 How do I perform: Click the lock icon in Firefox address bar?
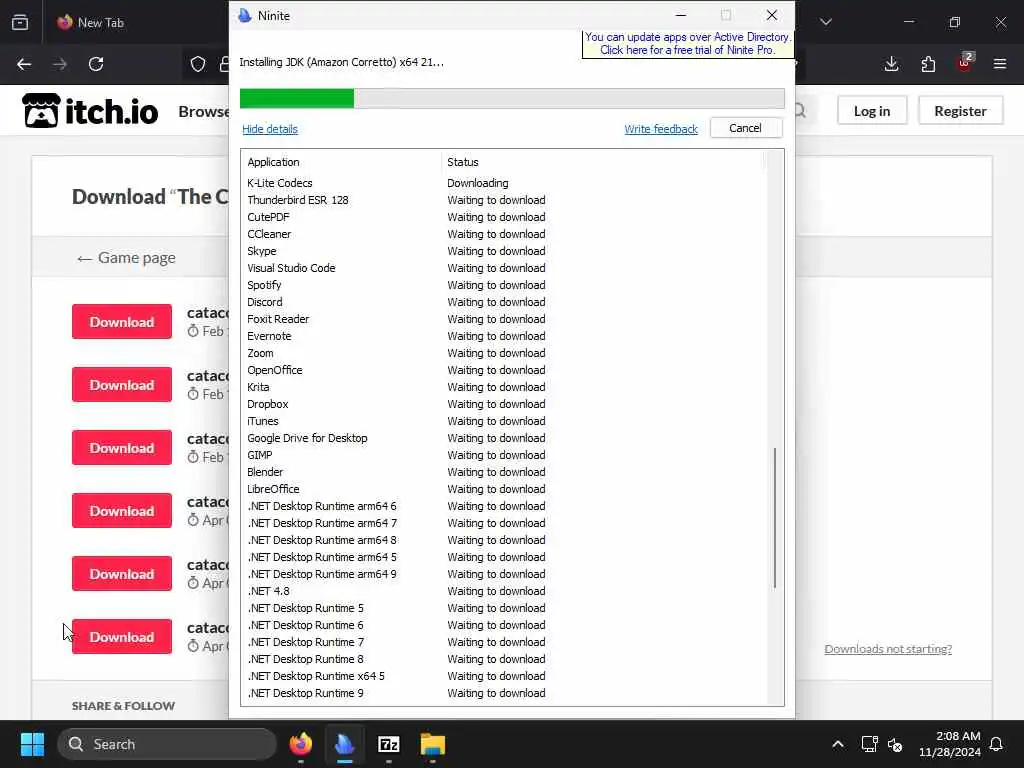click(x=225, y=64)
